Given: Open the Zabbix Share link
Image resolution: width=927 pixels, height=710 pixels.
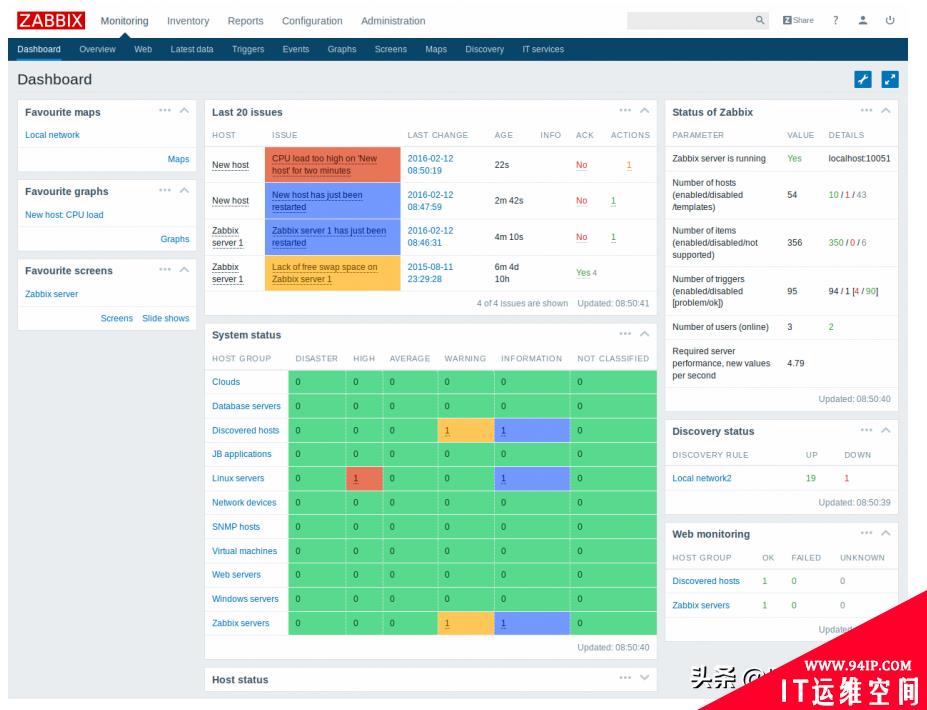Looking at the screenshot, I should (798, 20).
